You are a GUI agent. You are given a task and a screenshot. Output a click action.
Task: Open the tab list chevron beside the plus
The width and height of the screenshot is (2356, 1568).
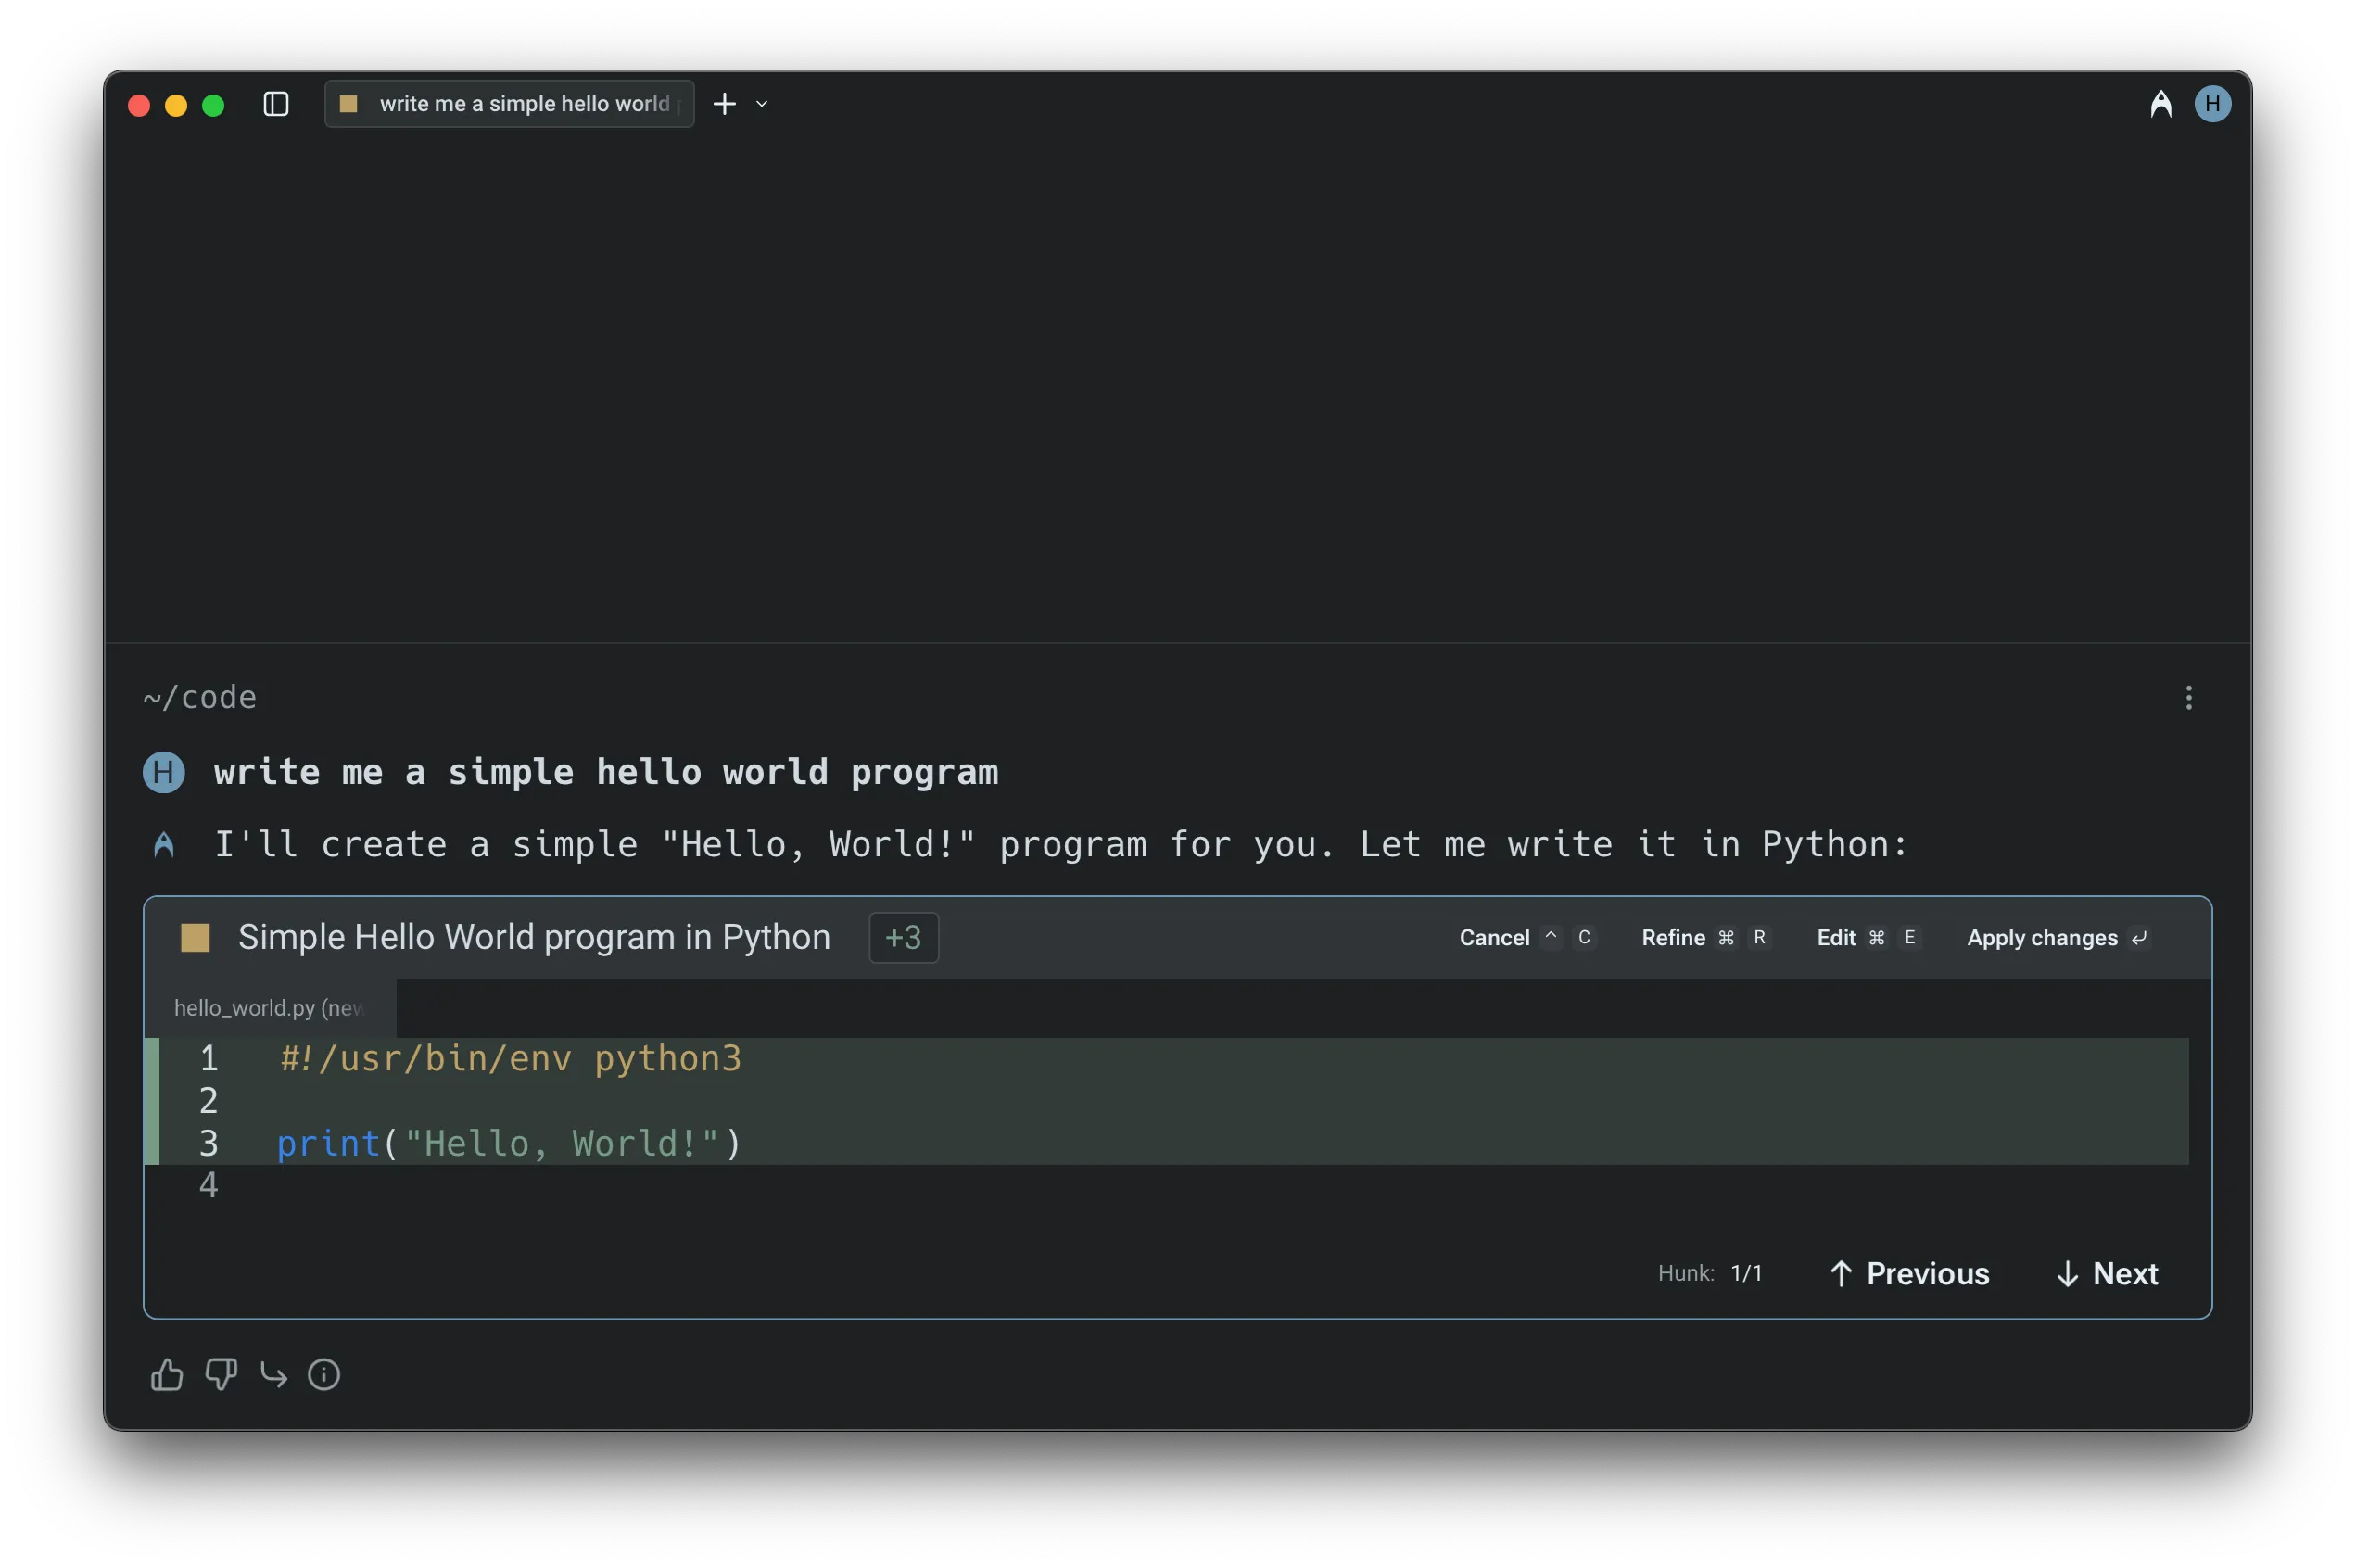tap(762, 104)
